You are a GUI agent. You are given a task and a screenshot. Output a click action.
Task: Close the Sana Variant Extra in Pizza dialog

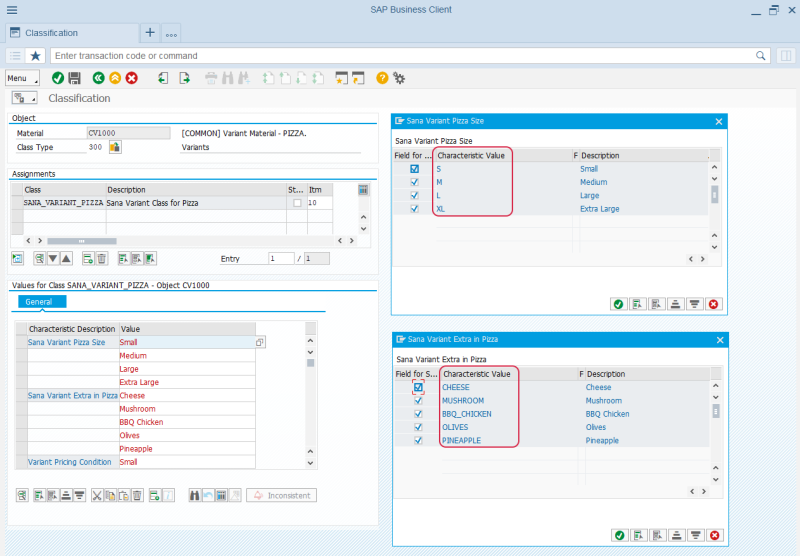coord(720,340)
